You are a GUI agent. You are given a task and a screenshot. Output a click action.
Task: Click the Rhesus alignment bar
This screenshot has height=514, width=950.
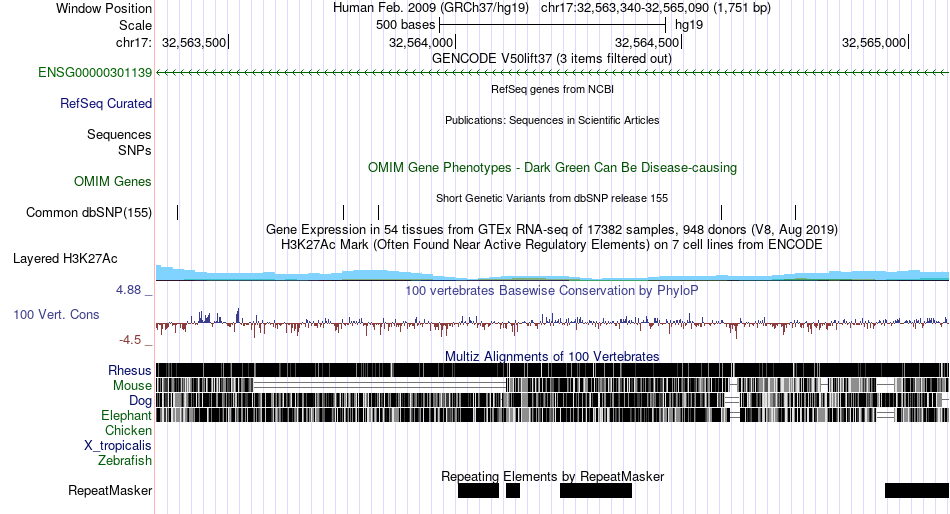click(553, 370)
